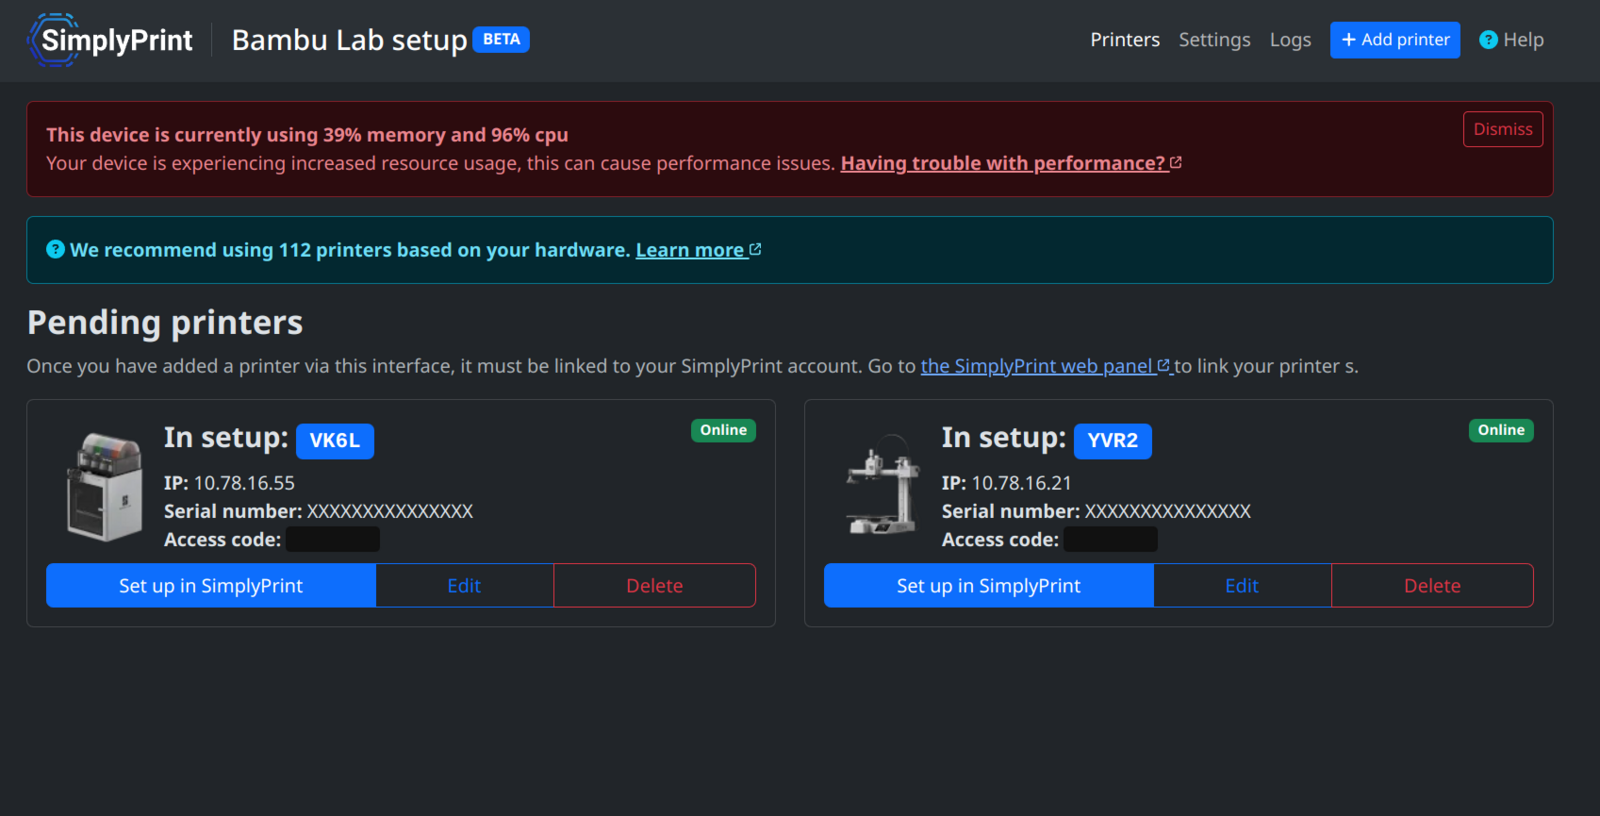This screenshot has height=816, width=1600.
Task: Delete the VK6L printer
Action: [x=655, y=585]
